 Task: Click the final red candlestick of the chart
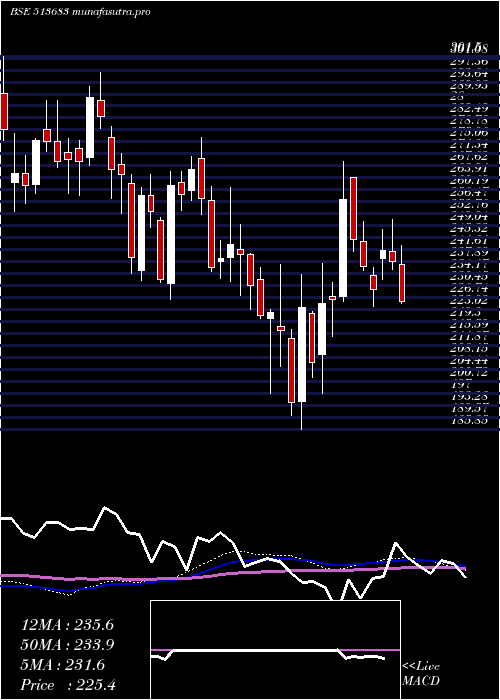coord(402,283)
